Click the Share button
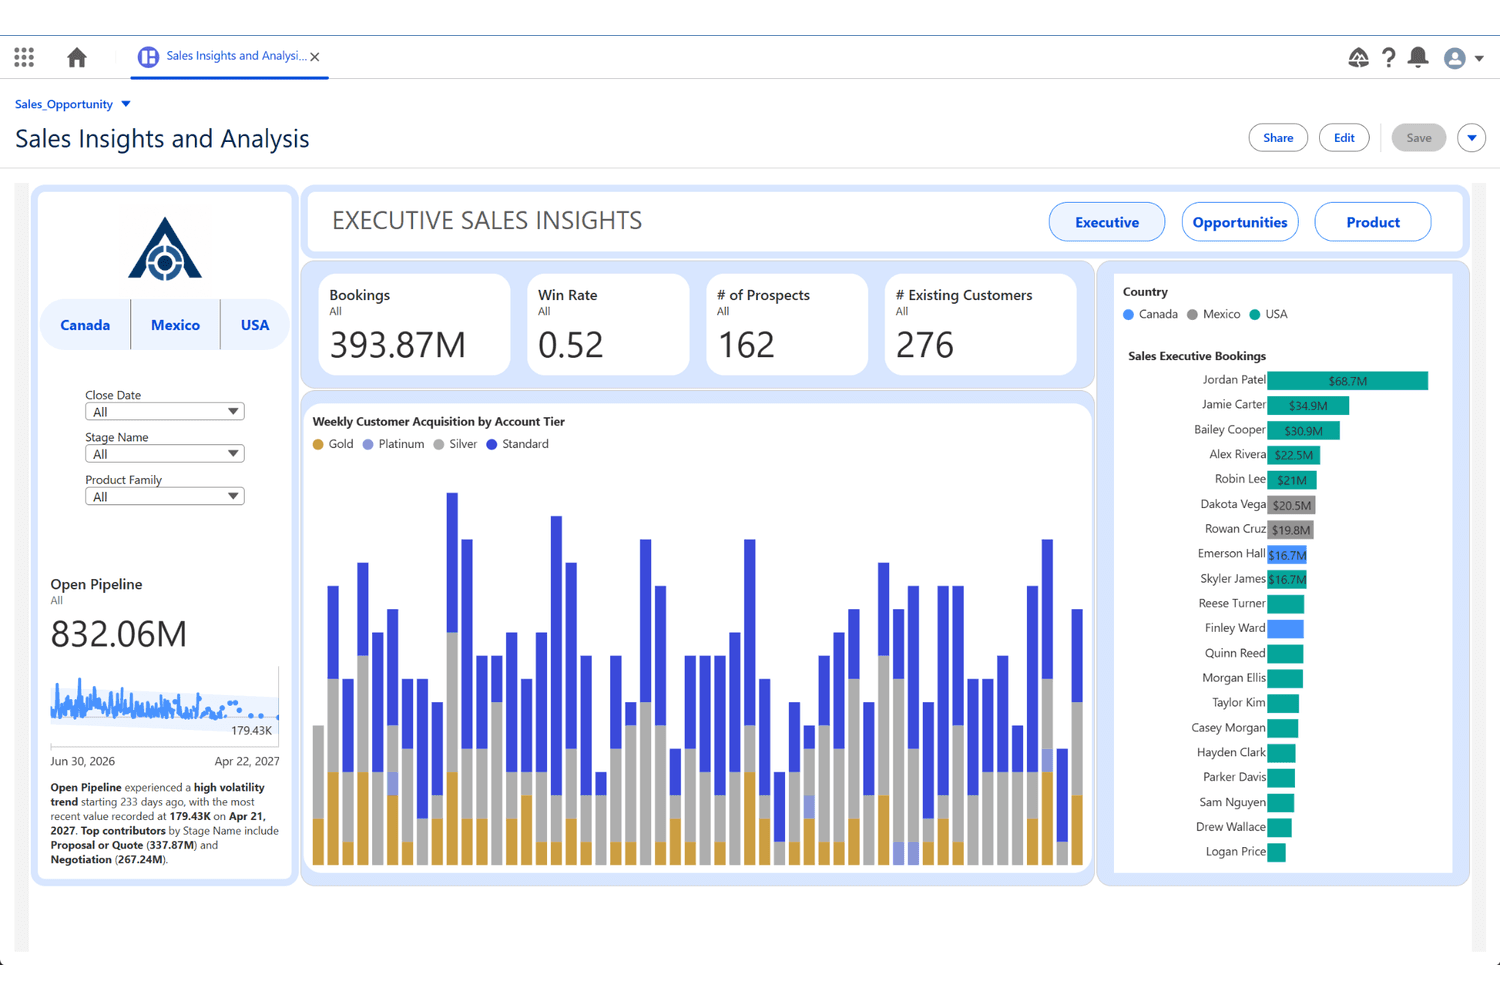This screenshot has width=1500, height=1000. coord(1278,138)
